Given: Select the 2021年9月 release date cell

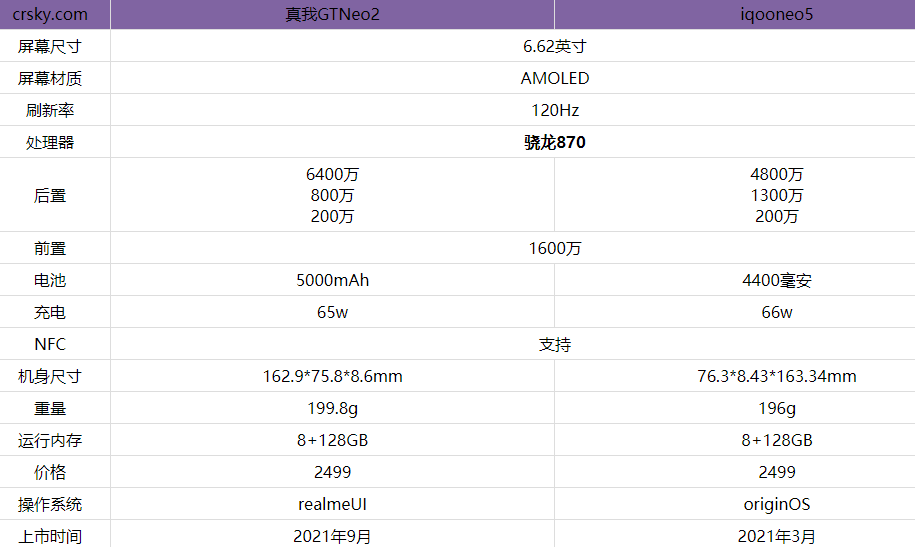Looking at the screenshot, I should click(x=332, y=536).
